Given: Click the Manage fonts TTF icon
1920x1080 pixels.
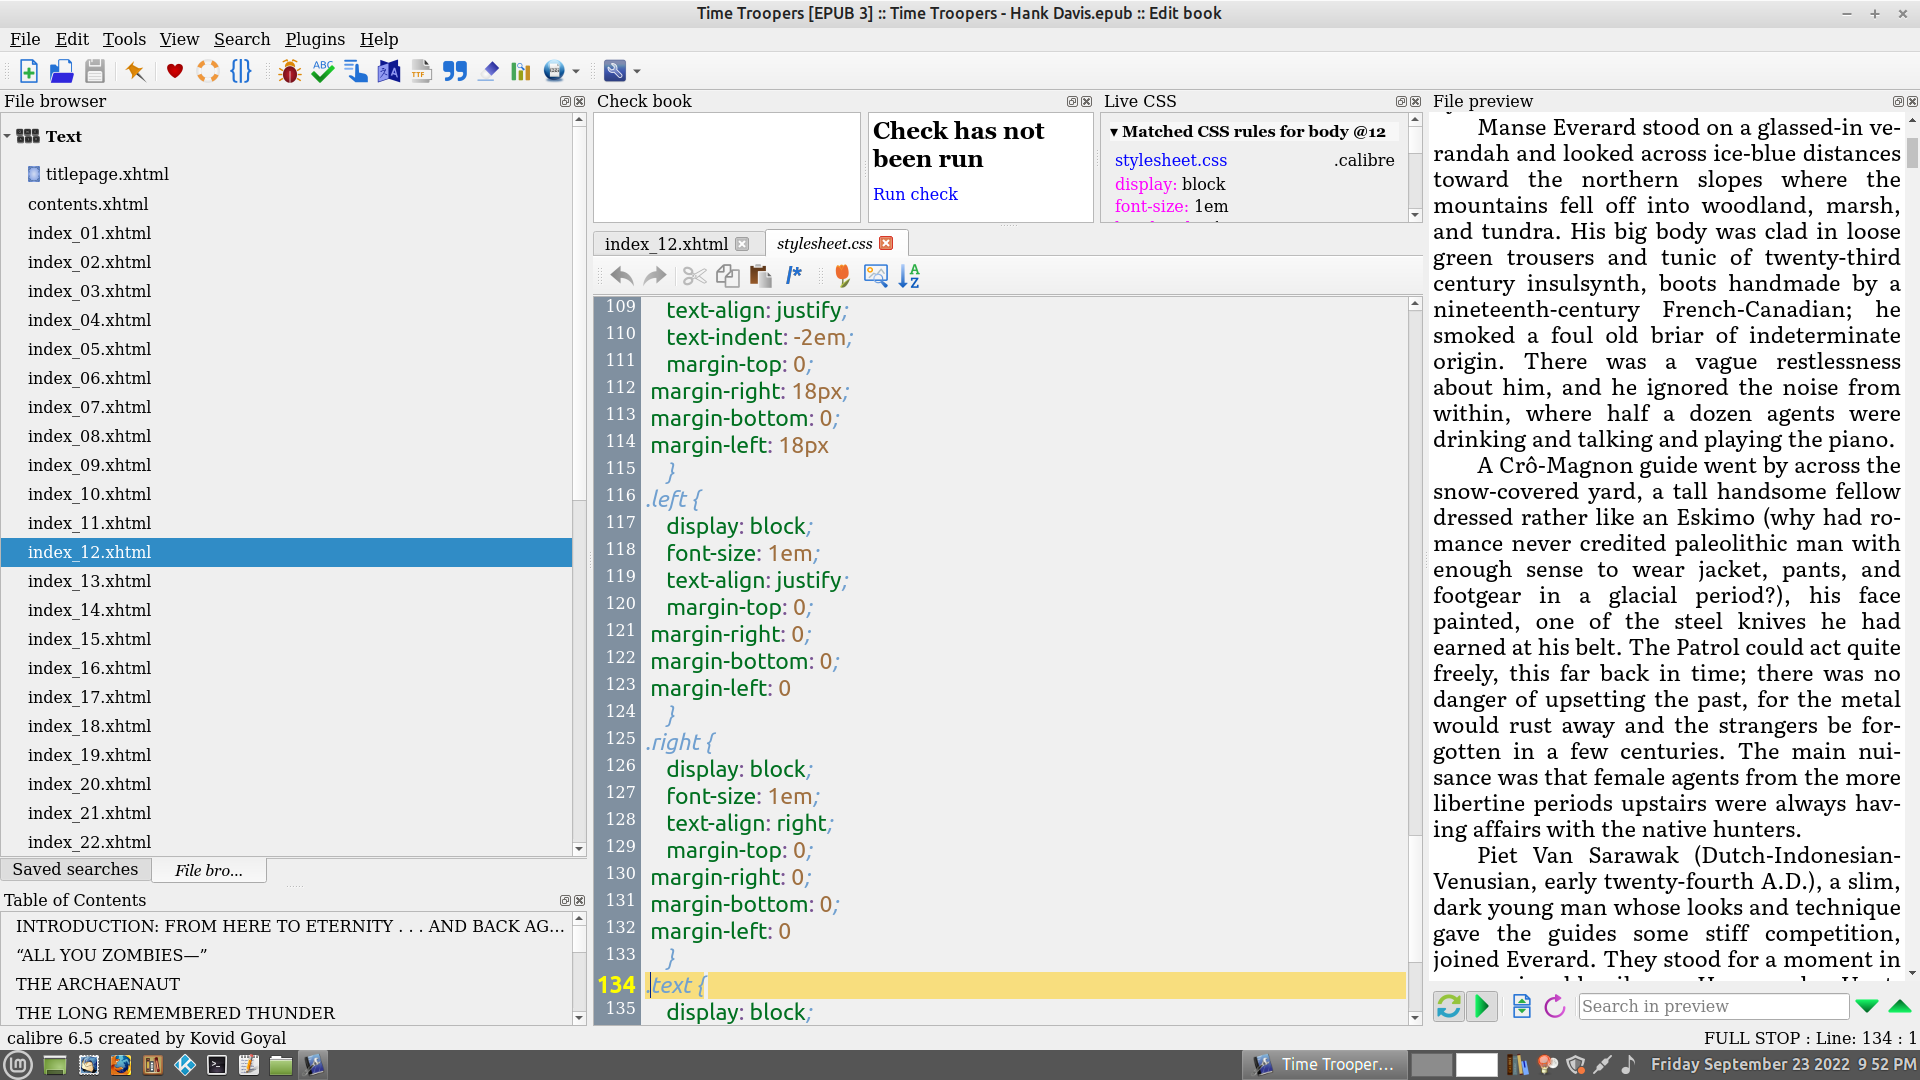Looking at the screenshot, I should (421, 71).
